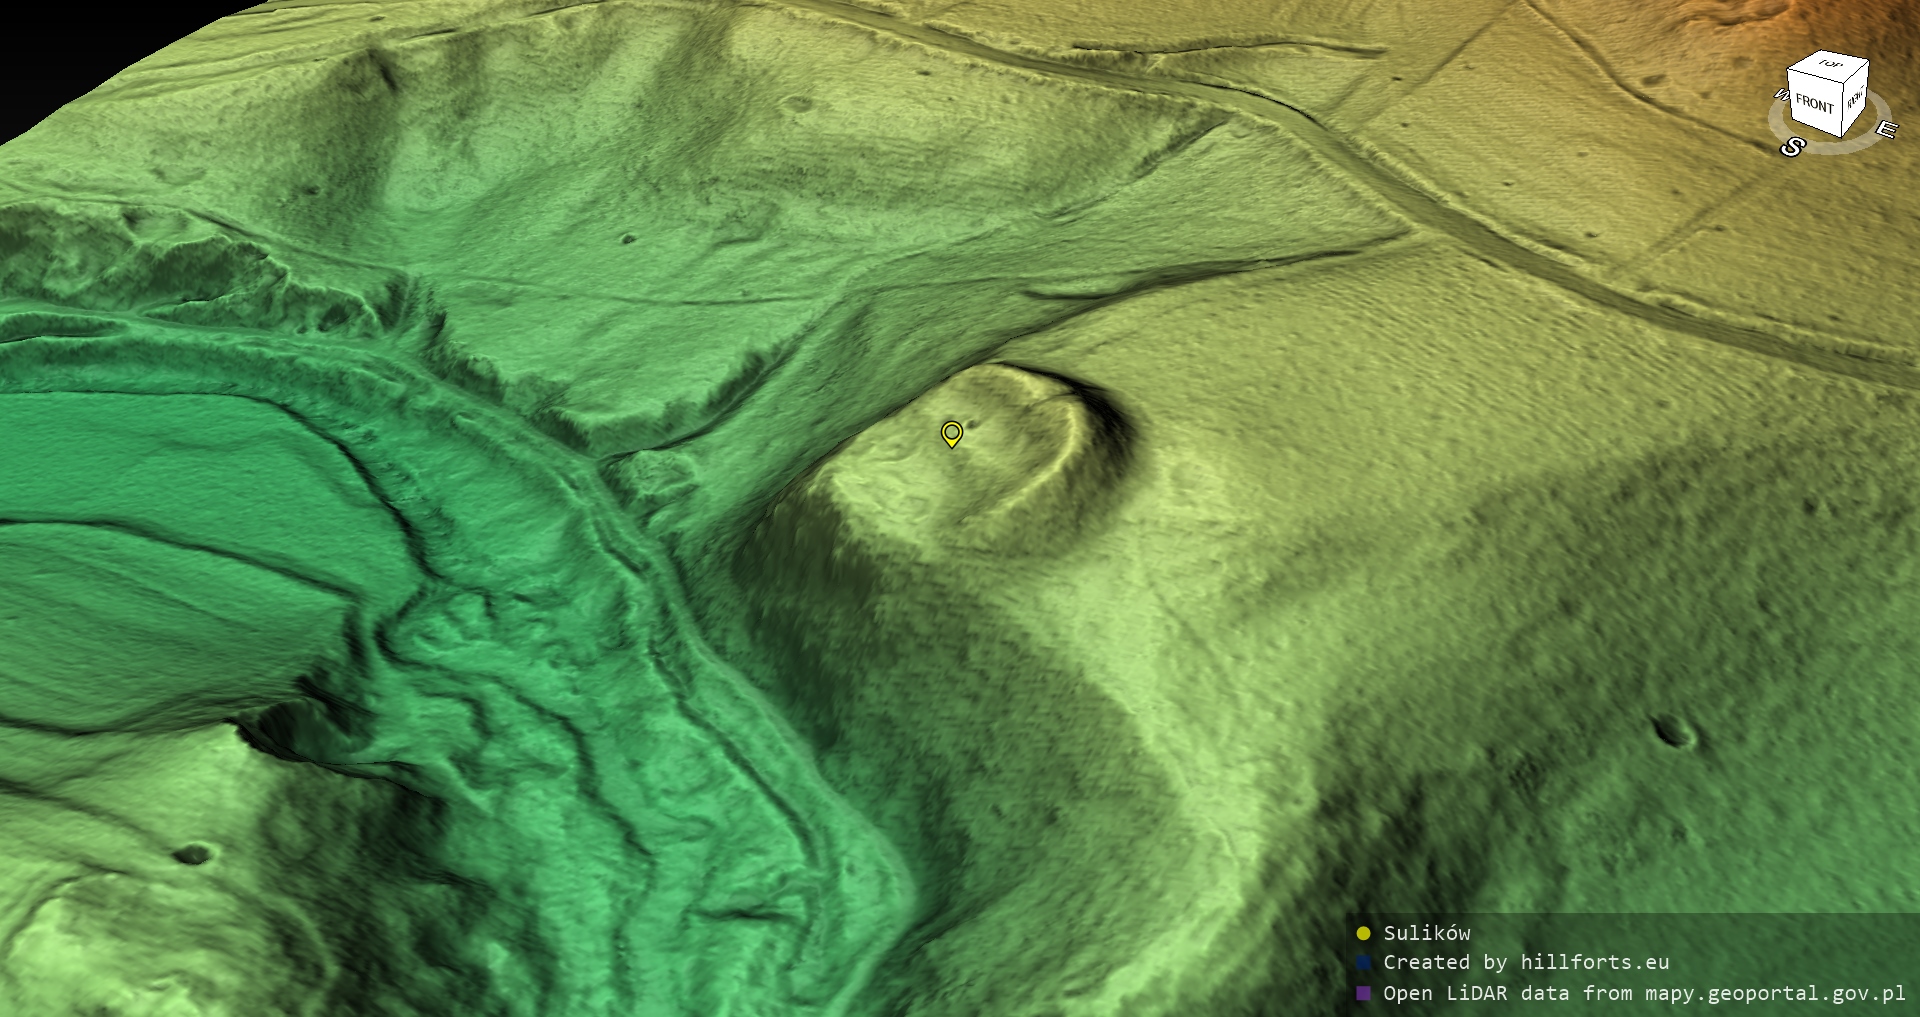Click the E compass letter

click(1885, 130)
